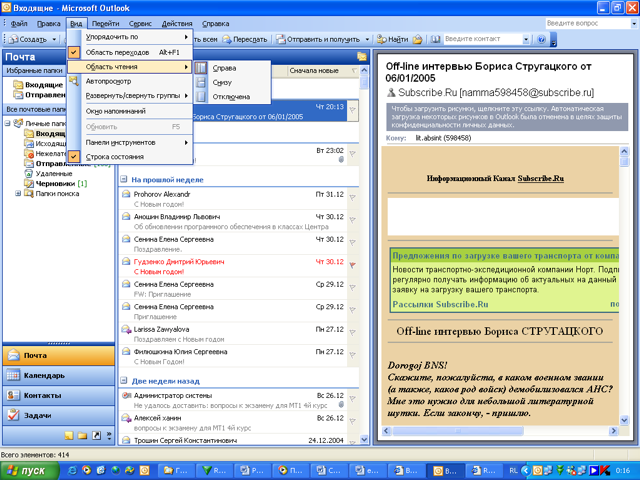Open the Сервис menu
This screenshot has height=480, width=640.
pos(140,24)
